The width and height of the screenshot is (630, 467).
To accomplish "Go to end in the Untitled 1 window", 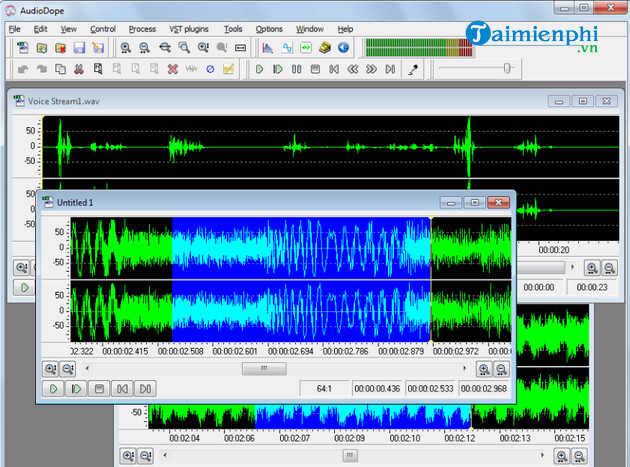I will pos(145,389).
